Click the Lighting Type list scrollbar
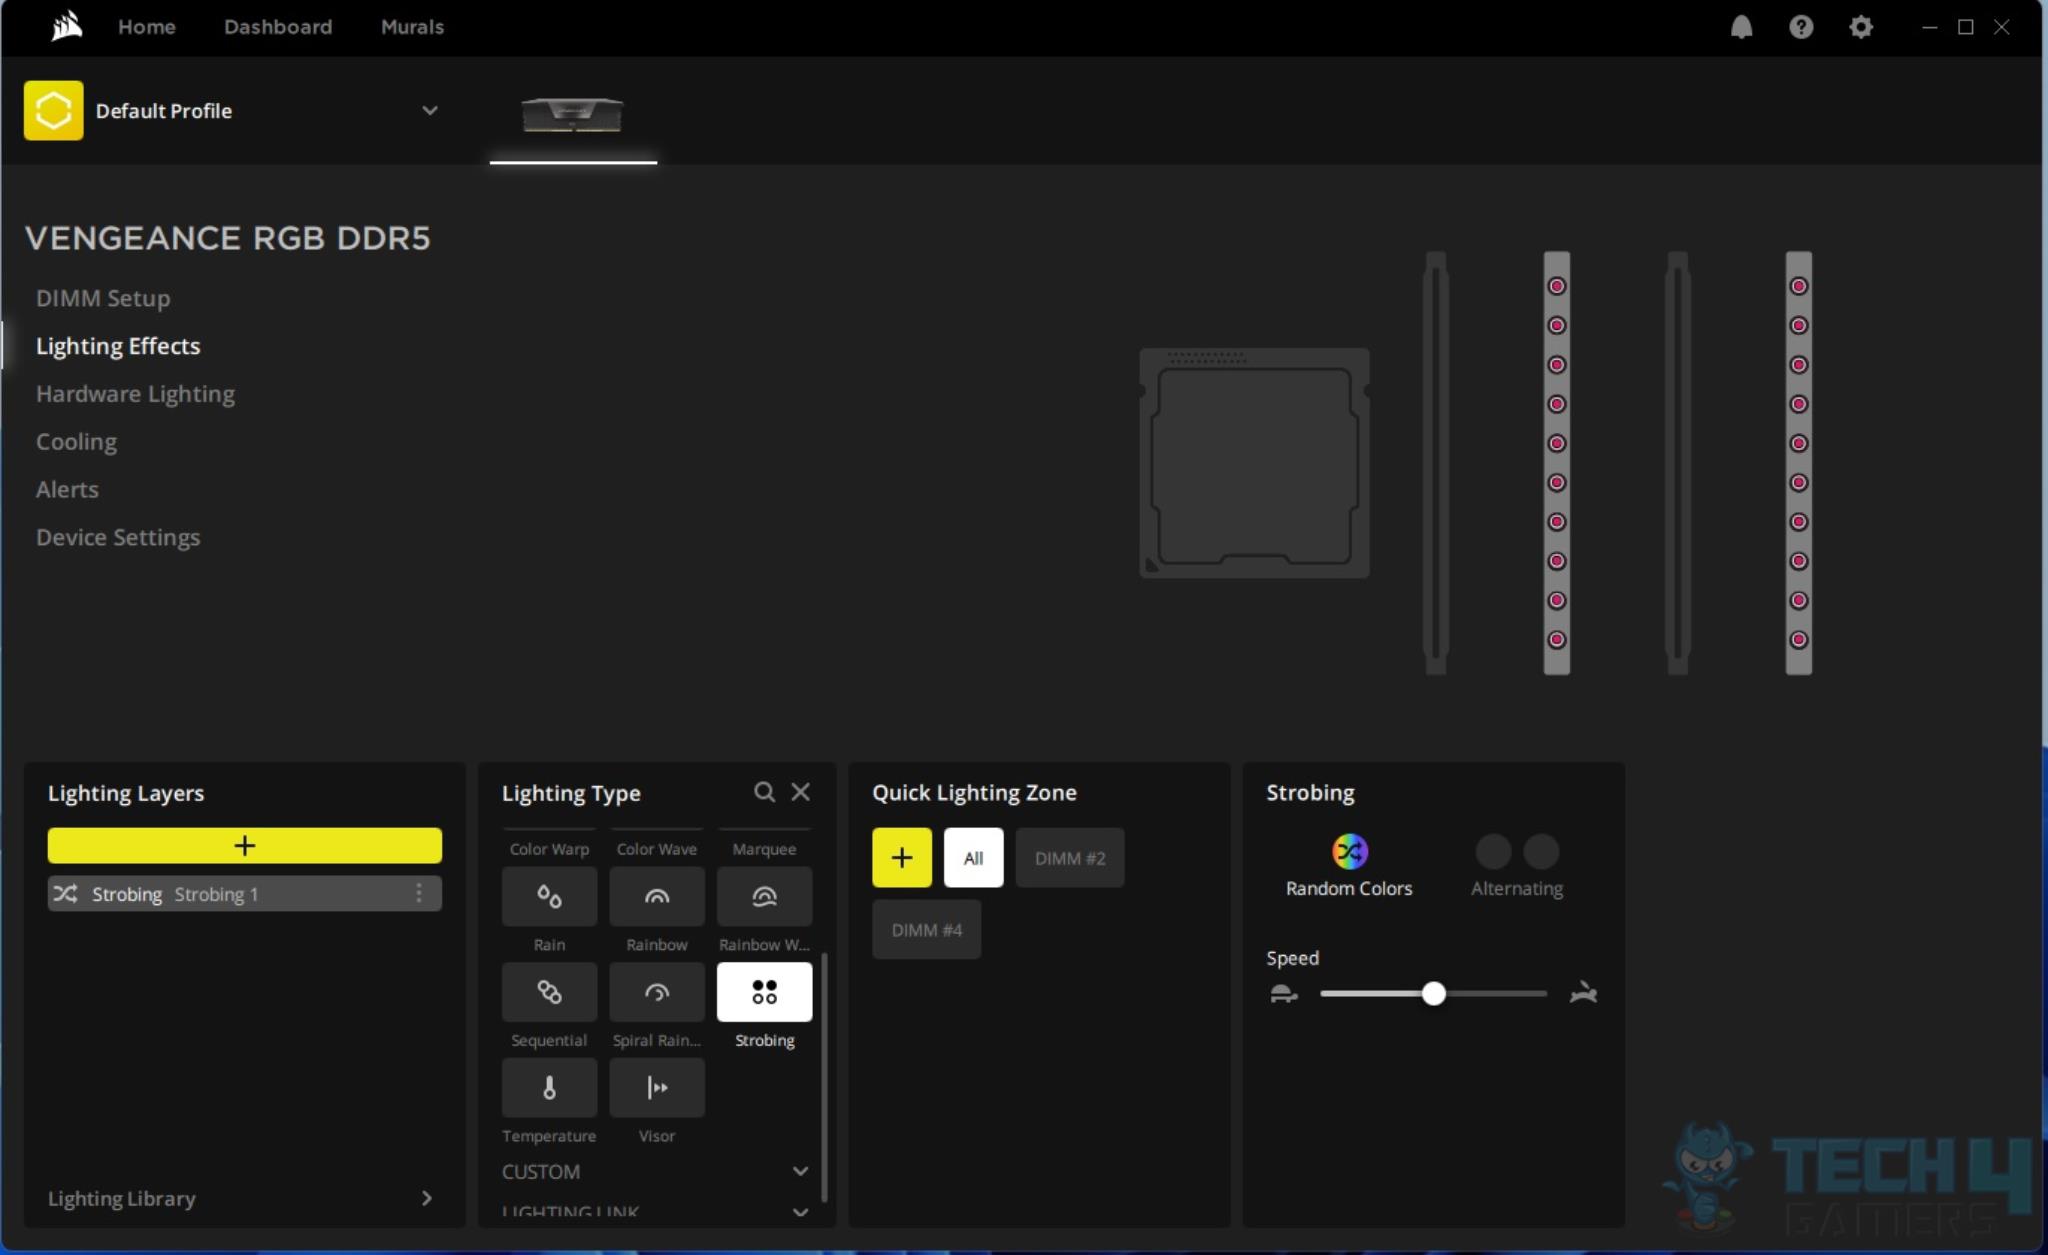Screen dimensions: 2048x1255 pos(824,1076)
